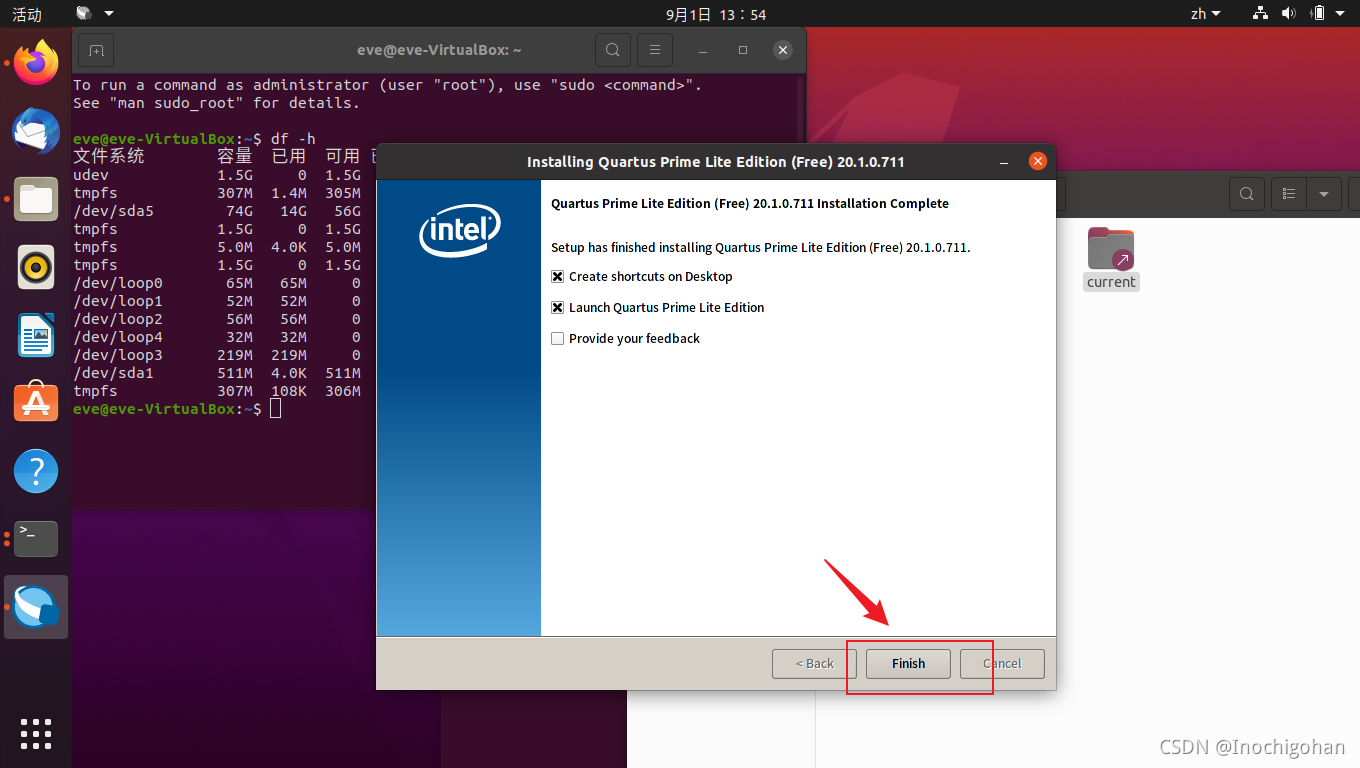
Task: Open LibreOffice Writer from the dock
Action: 36,335
